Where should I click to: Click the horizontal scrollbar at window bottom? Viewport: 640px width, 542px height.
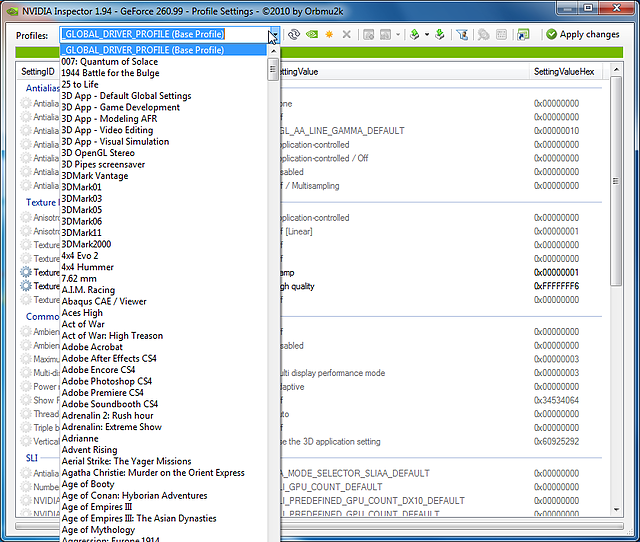coord(319,526)
